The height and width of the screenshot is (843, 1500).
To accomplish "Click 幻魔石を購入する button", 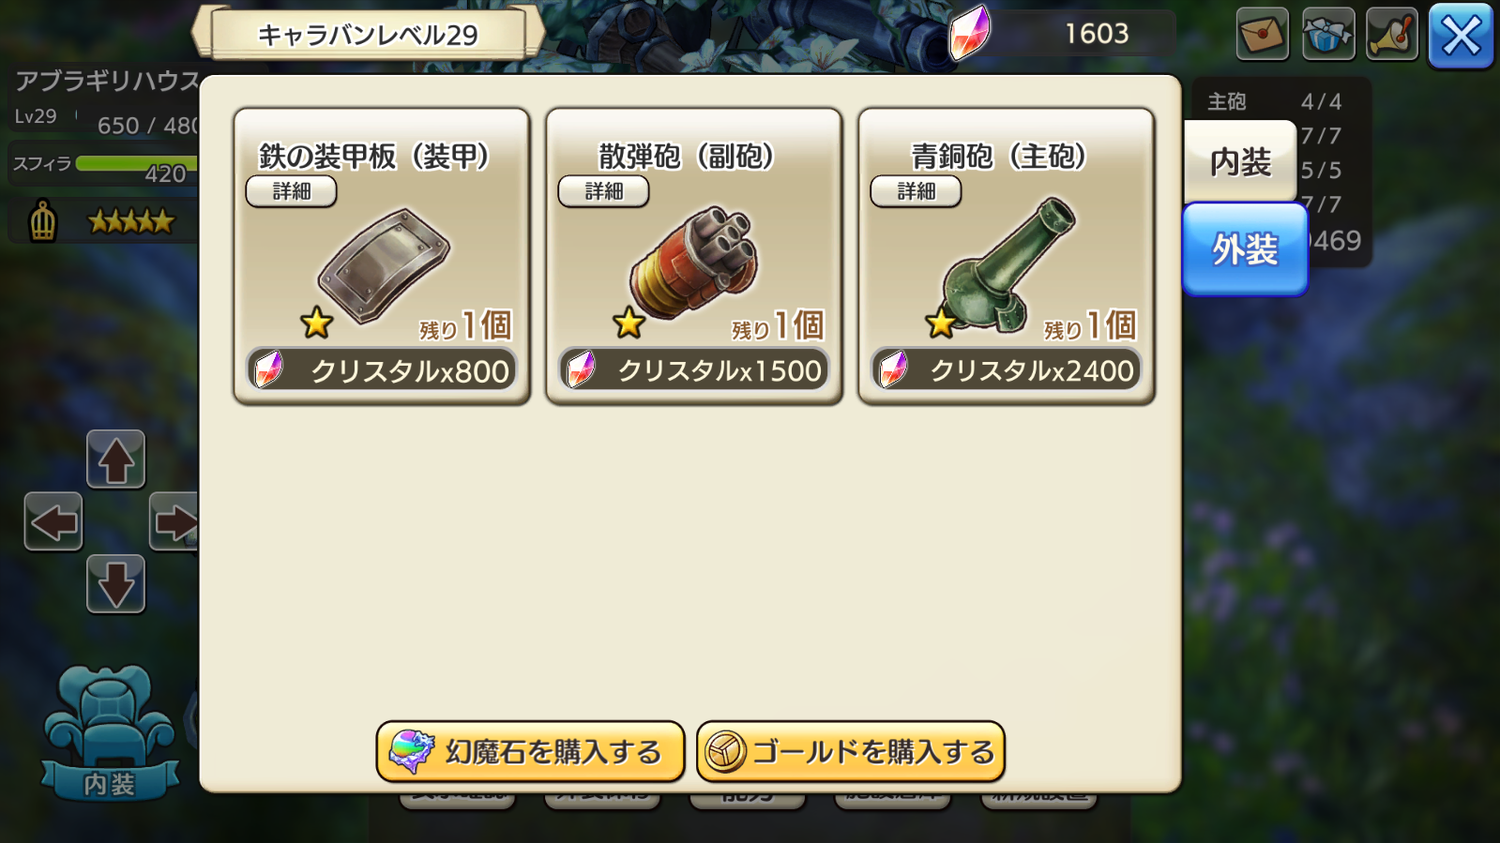I will click(x=530, y=751).
